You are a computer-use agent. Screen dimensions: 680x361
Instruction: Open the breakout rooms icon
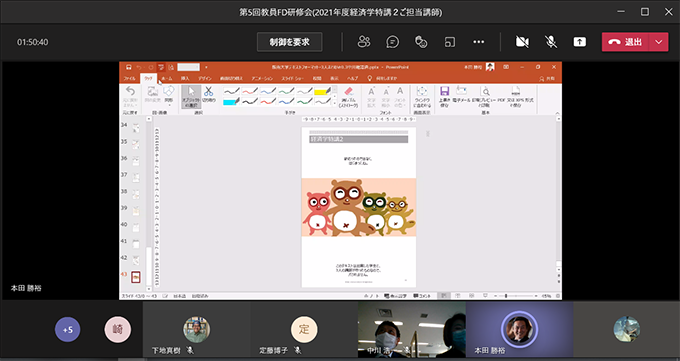[450, 42]
